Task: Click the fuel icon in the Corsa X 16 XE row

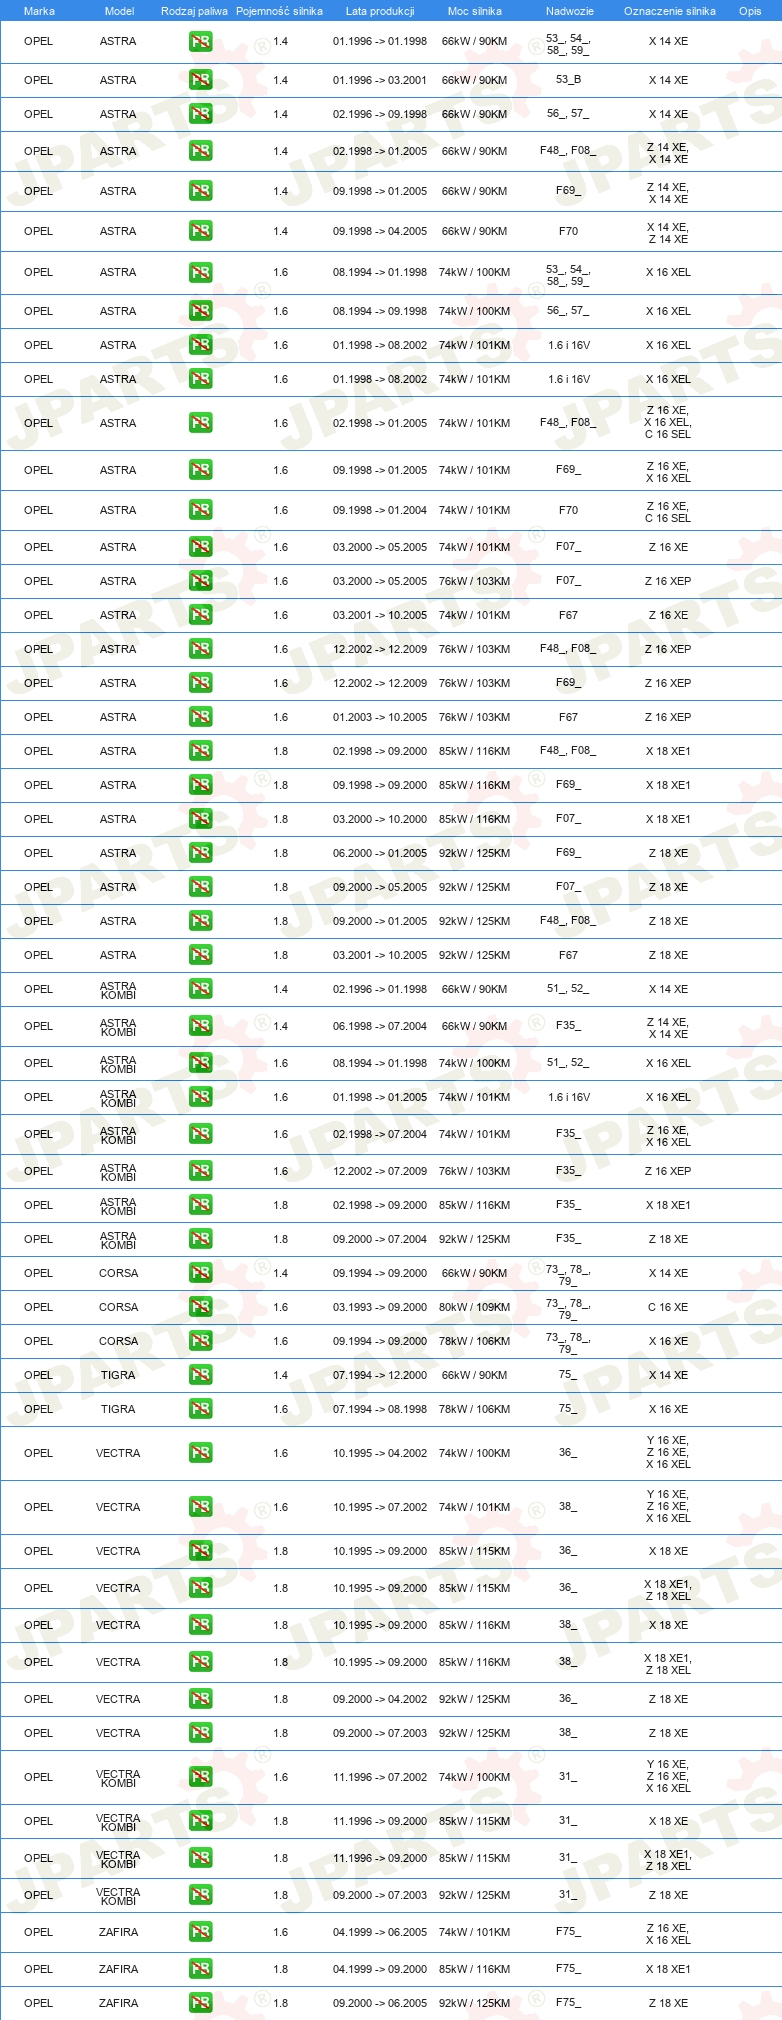Action: (x=200, y=1341)
